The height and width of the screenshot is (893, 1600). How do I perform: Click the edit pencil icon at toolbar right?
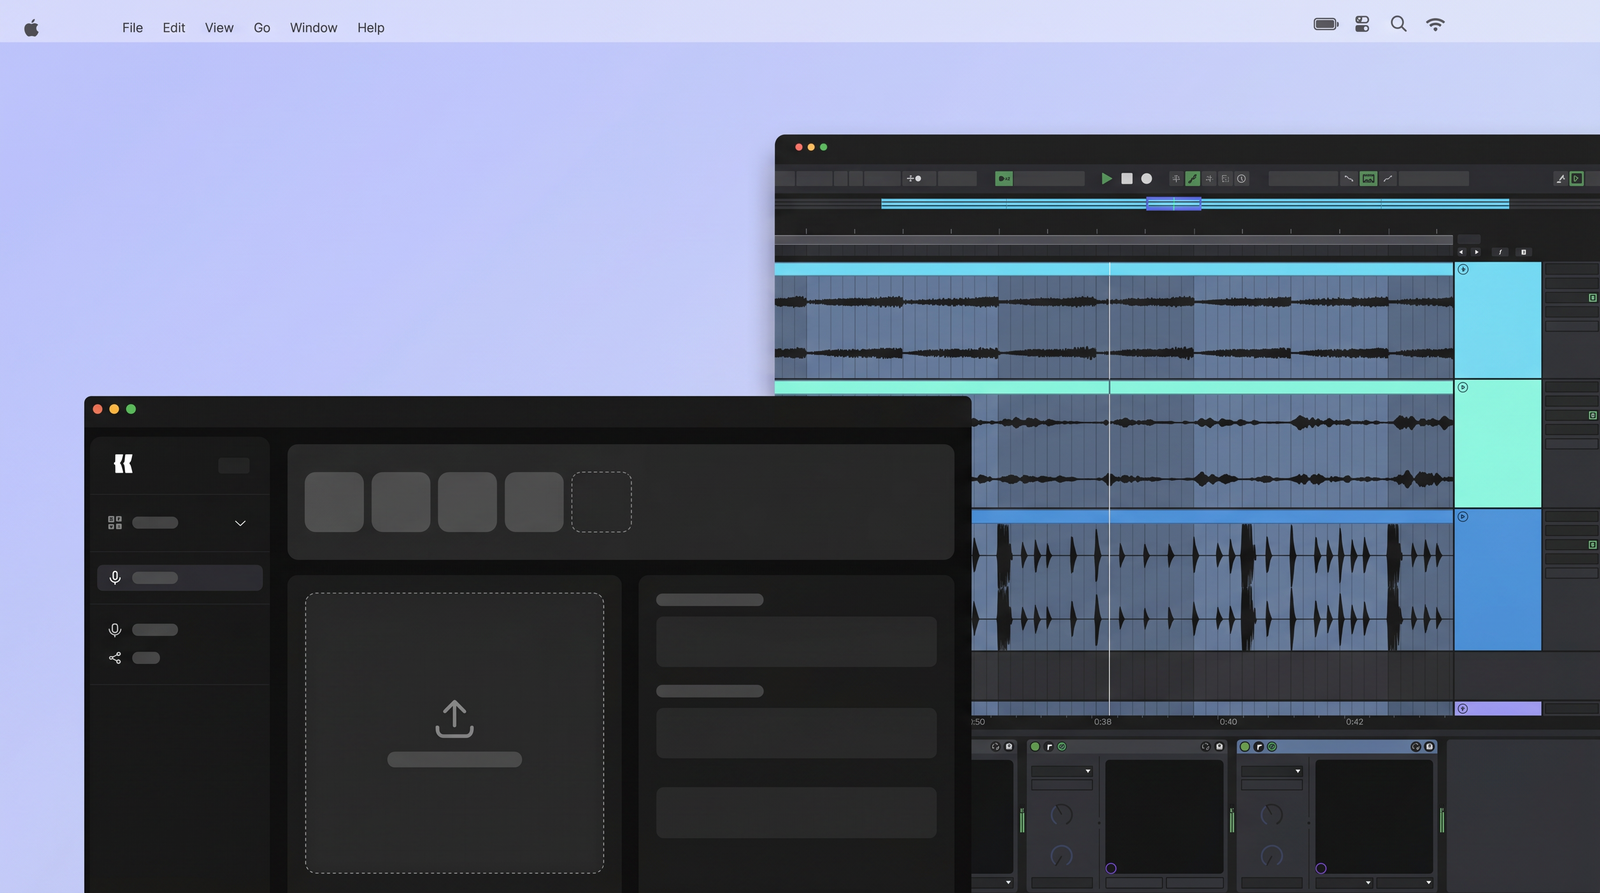[x=1560, y=178]
